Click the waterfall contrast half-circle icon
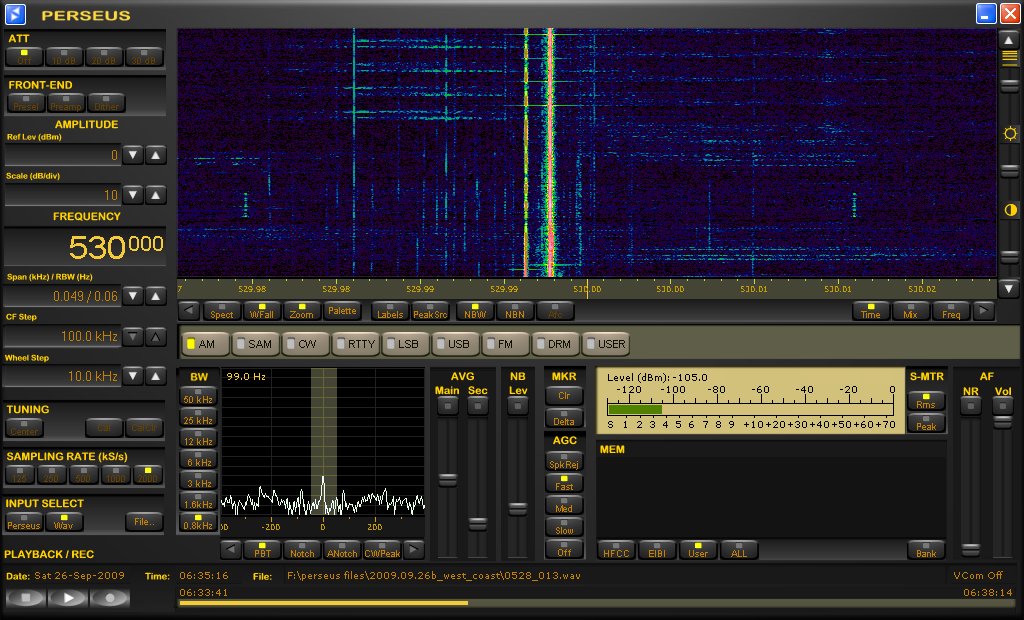1024x620 pixels. (1010, 210)
